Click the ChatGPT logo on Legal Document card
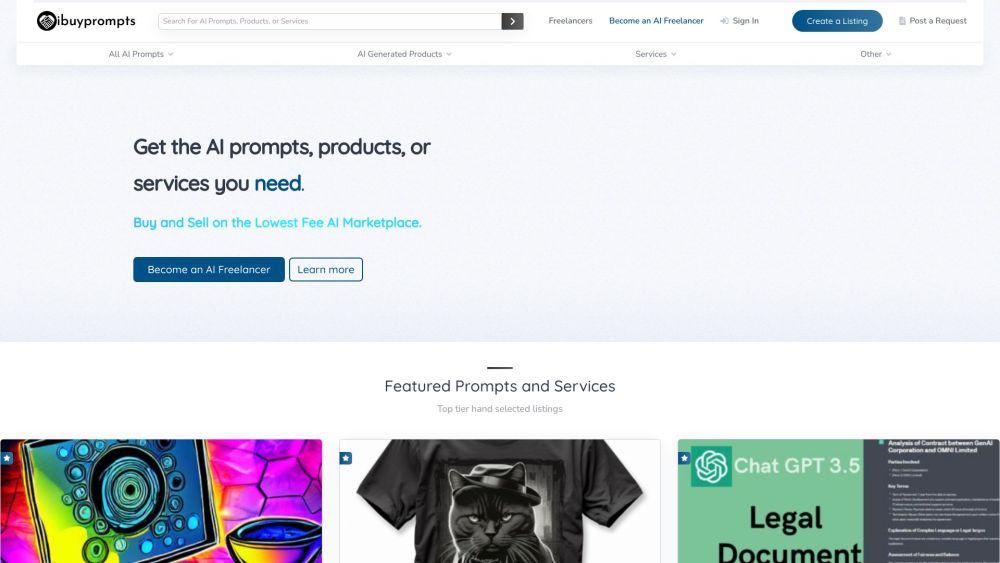Viewport: 1000px width, 563px height. [x=711, y=466]
